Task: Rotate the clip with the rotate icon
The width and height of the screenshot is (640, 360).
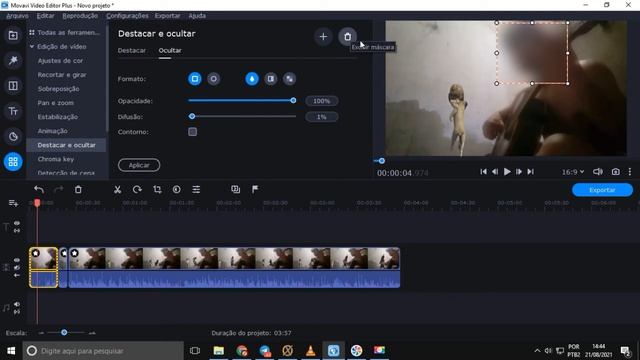Action: point(137,189)
